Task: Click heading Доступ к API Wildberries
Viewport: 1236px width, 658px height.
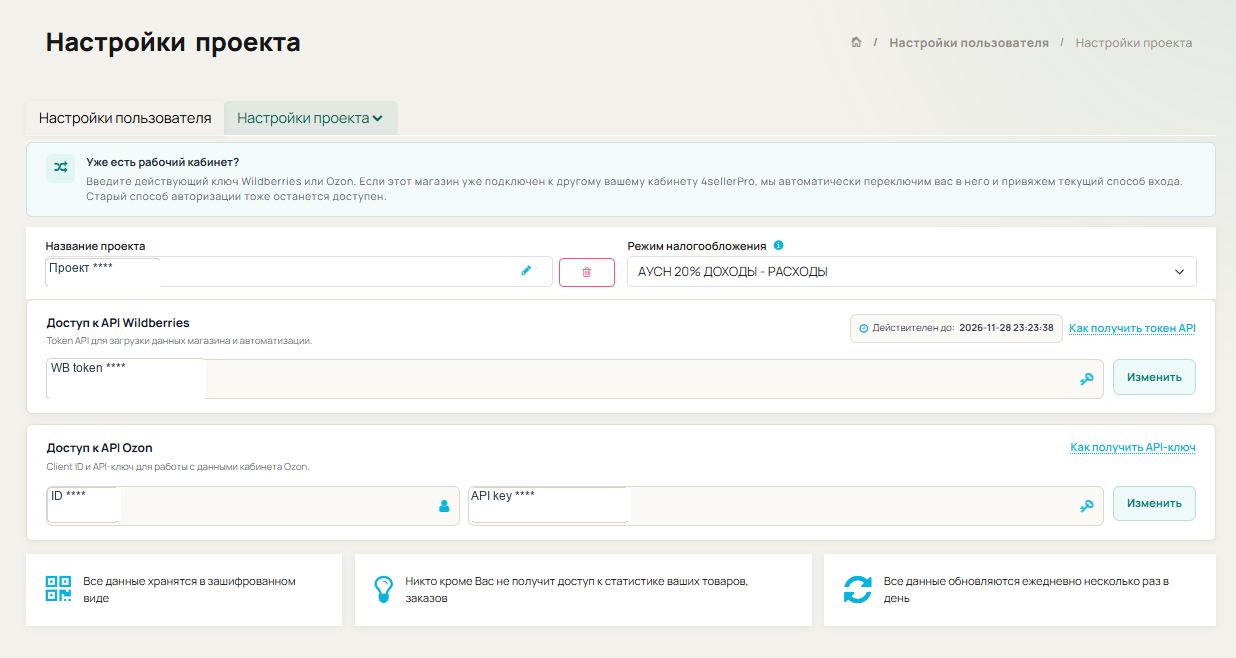Action: point(118,323)
